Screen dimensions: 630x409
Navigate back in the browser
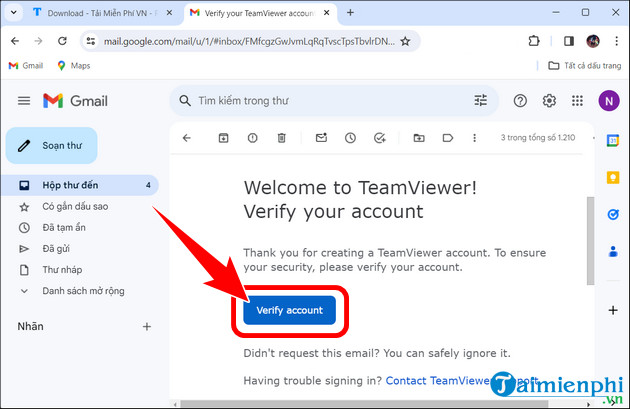coord(15,41)
